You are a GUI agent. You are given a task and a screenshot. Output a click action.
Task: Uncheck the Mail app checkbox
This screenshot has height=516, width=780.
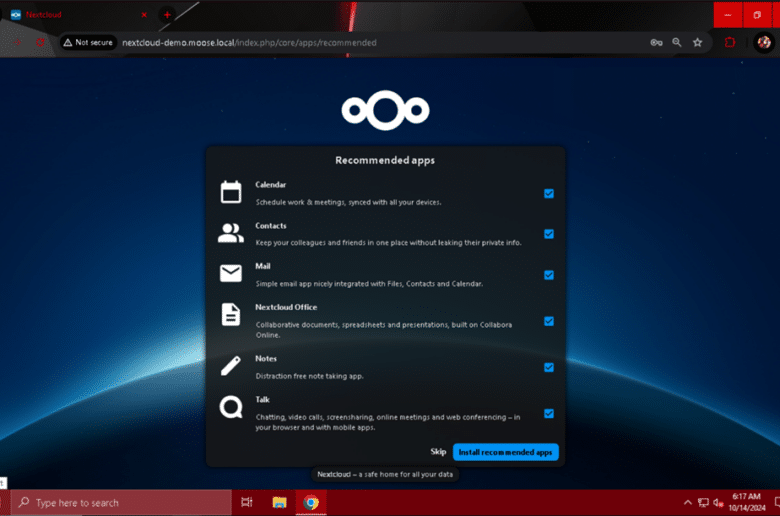[x=549, y=275]
